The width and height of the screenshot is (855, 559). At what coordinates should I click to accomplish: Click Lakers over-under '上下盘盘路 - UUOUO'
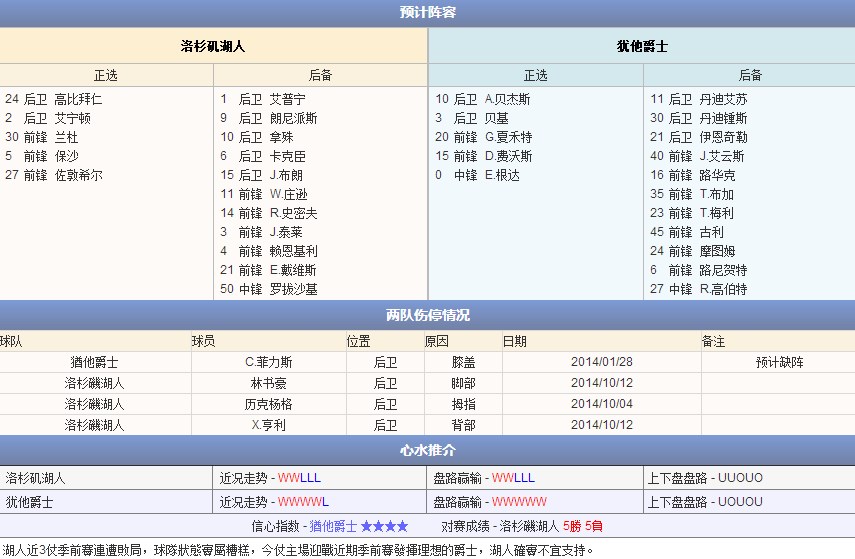(x=705, y=478)
